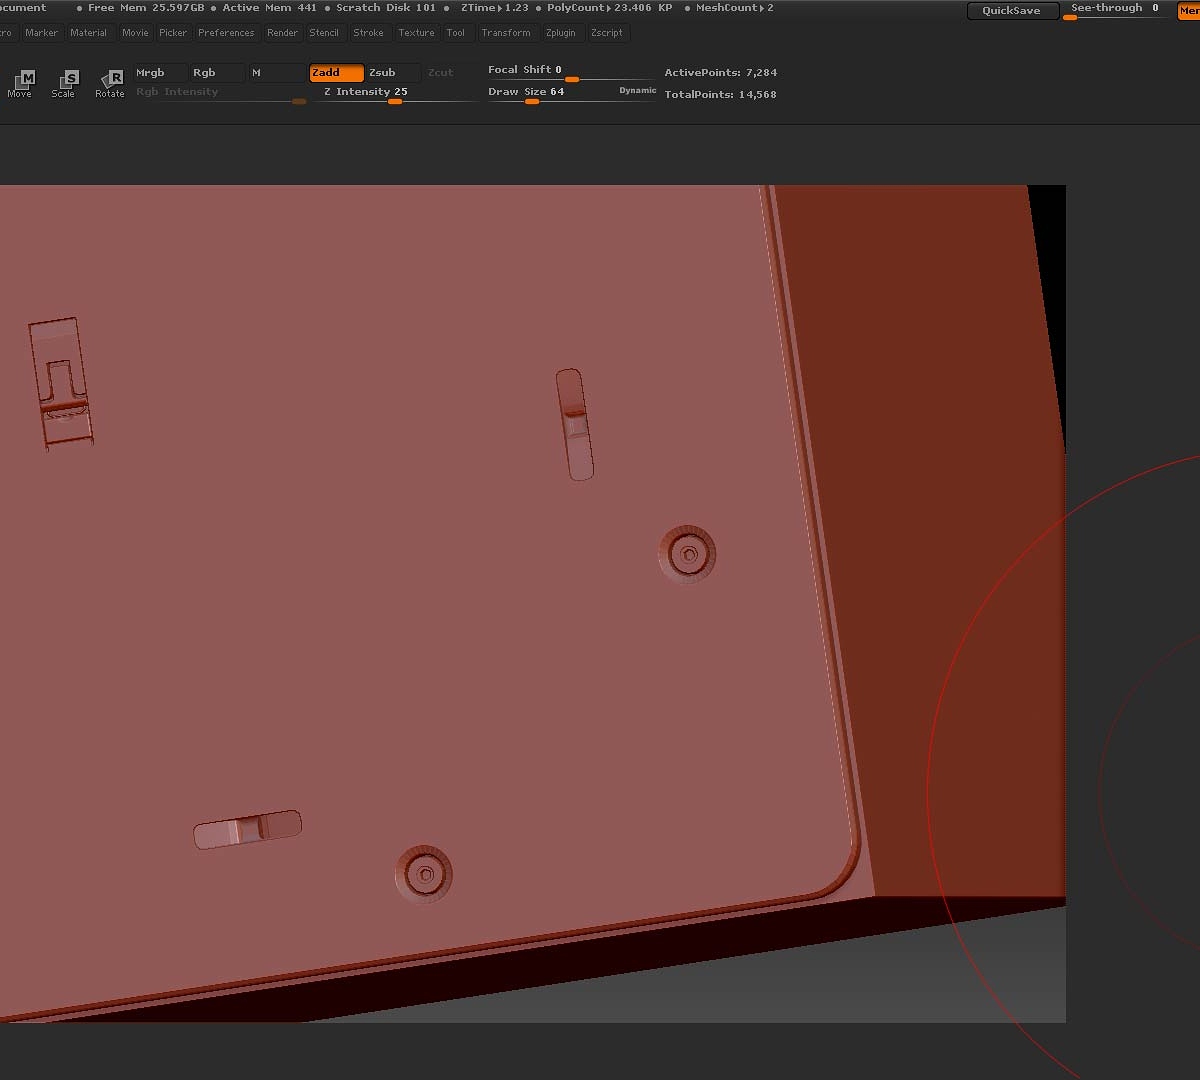
Task: Toggle the M material mode
Action: (x=276, y=73)
